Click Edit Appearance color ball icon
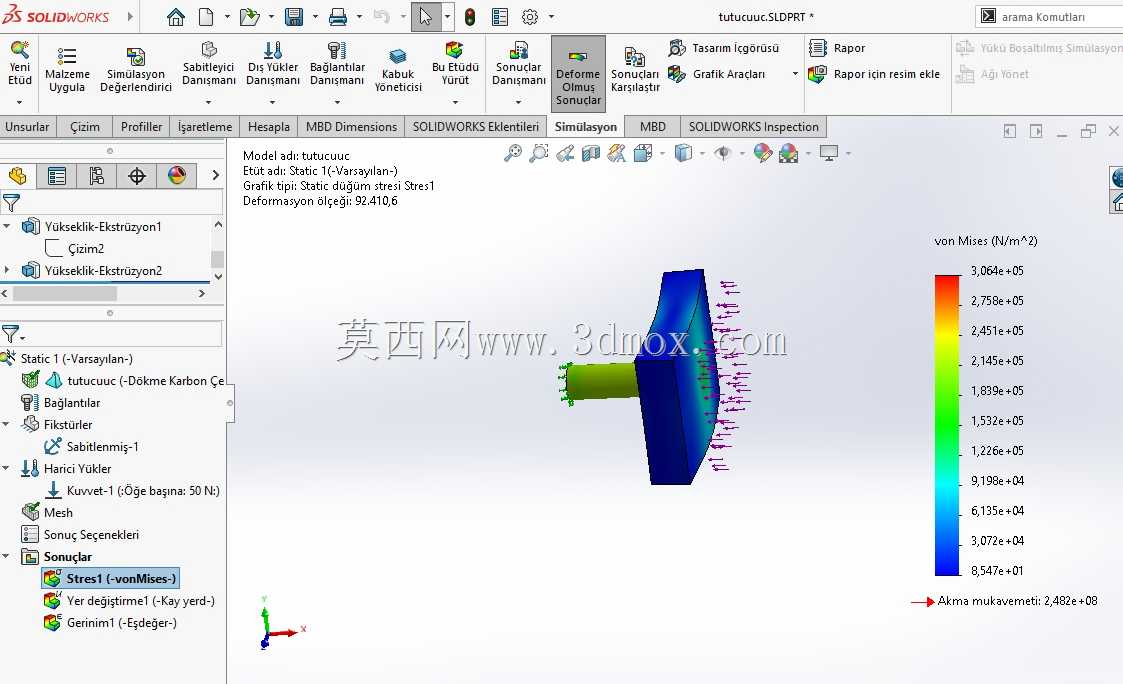1123x684 pixels. (763, 153)
